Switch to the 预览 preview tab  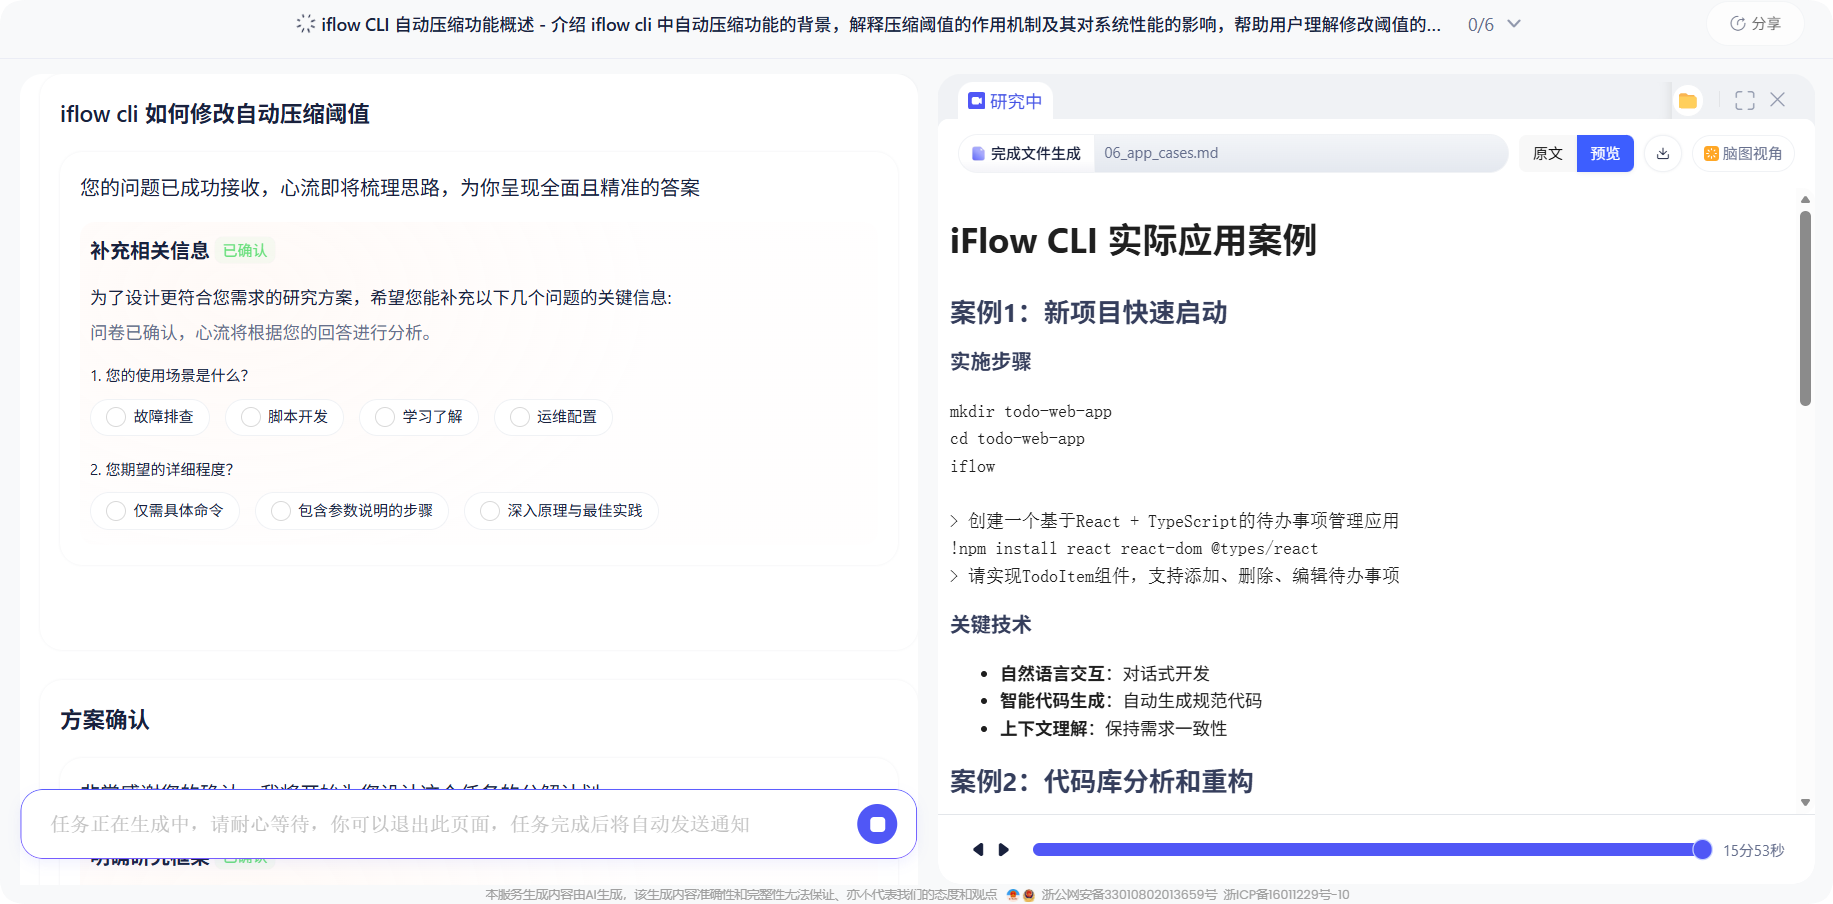[1605, 154]
